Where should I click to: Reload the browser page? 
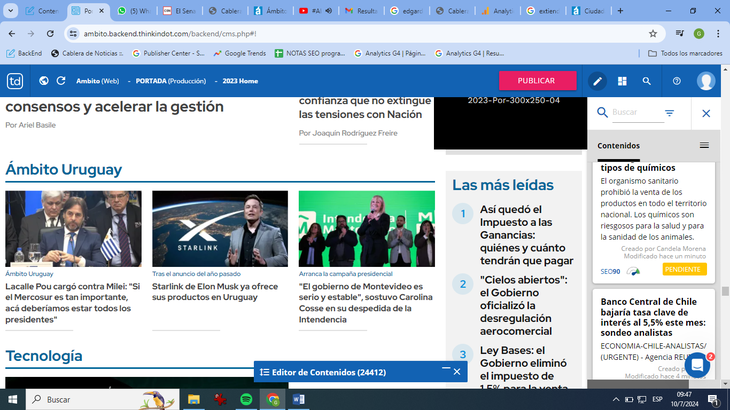tap(50, 34)
